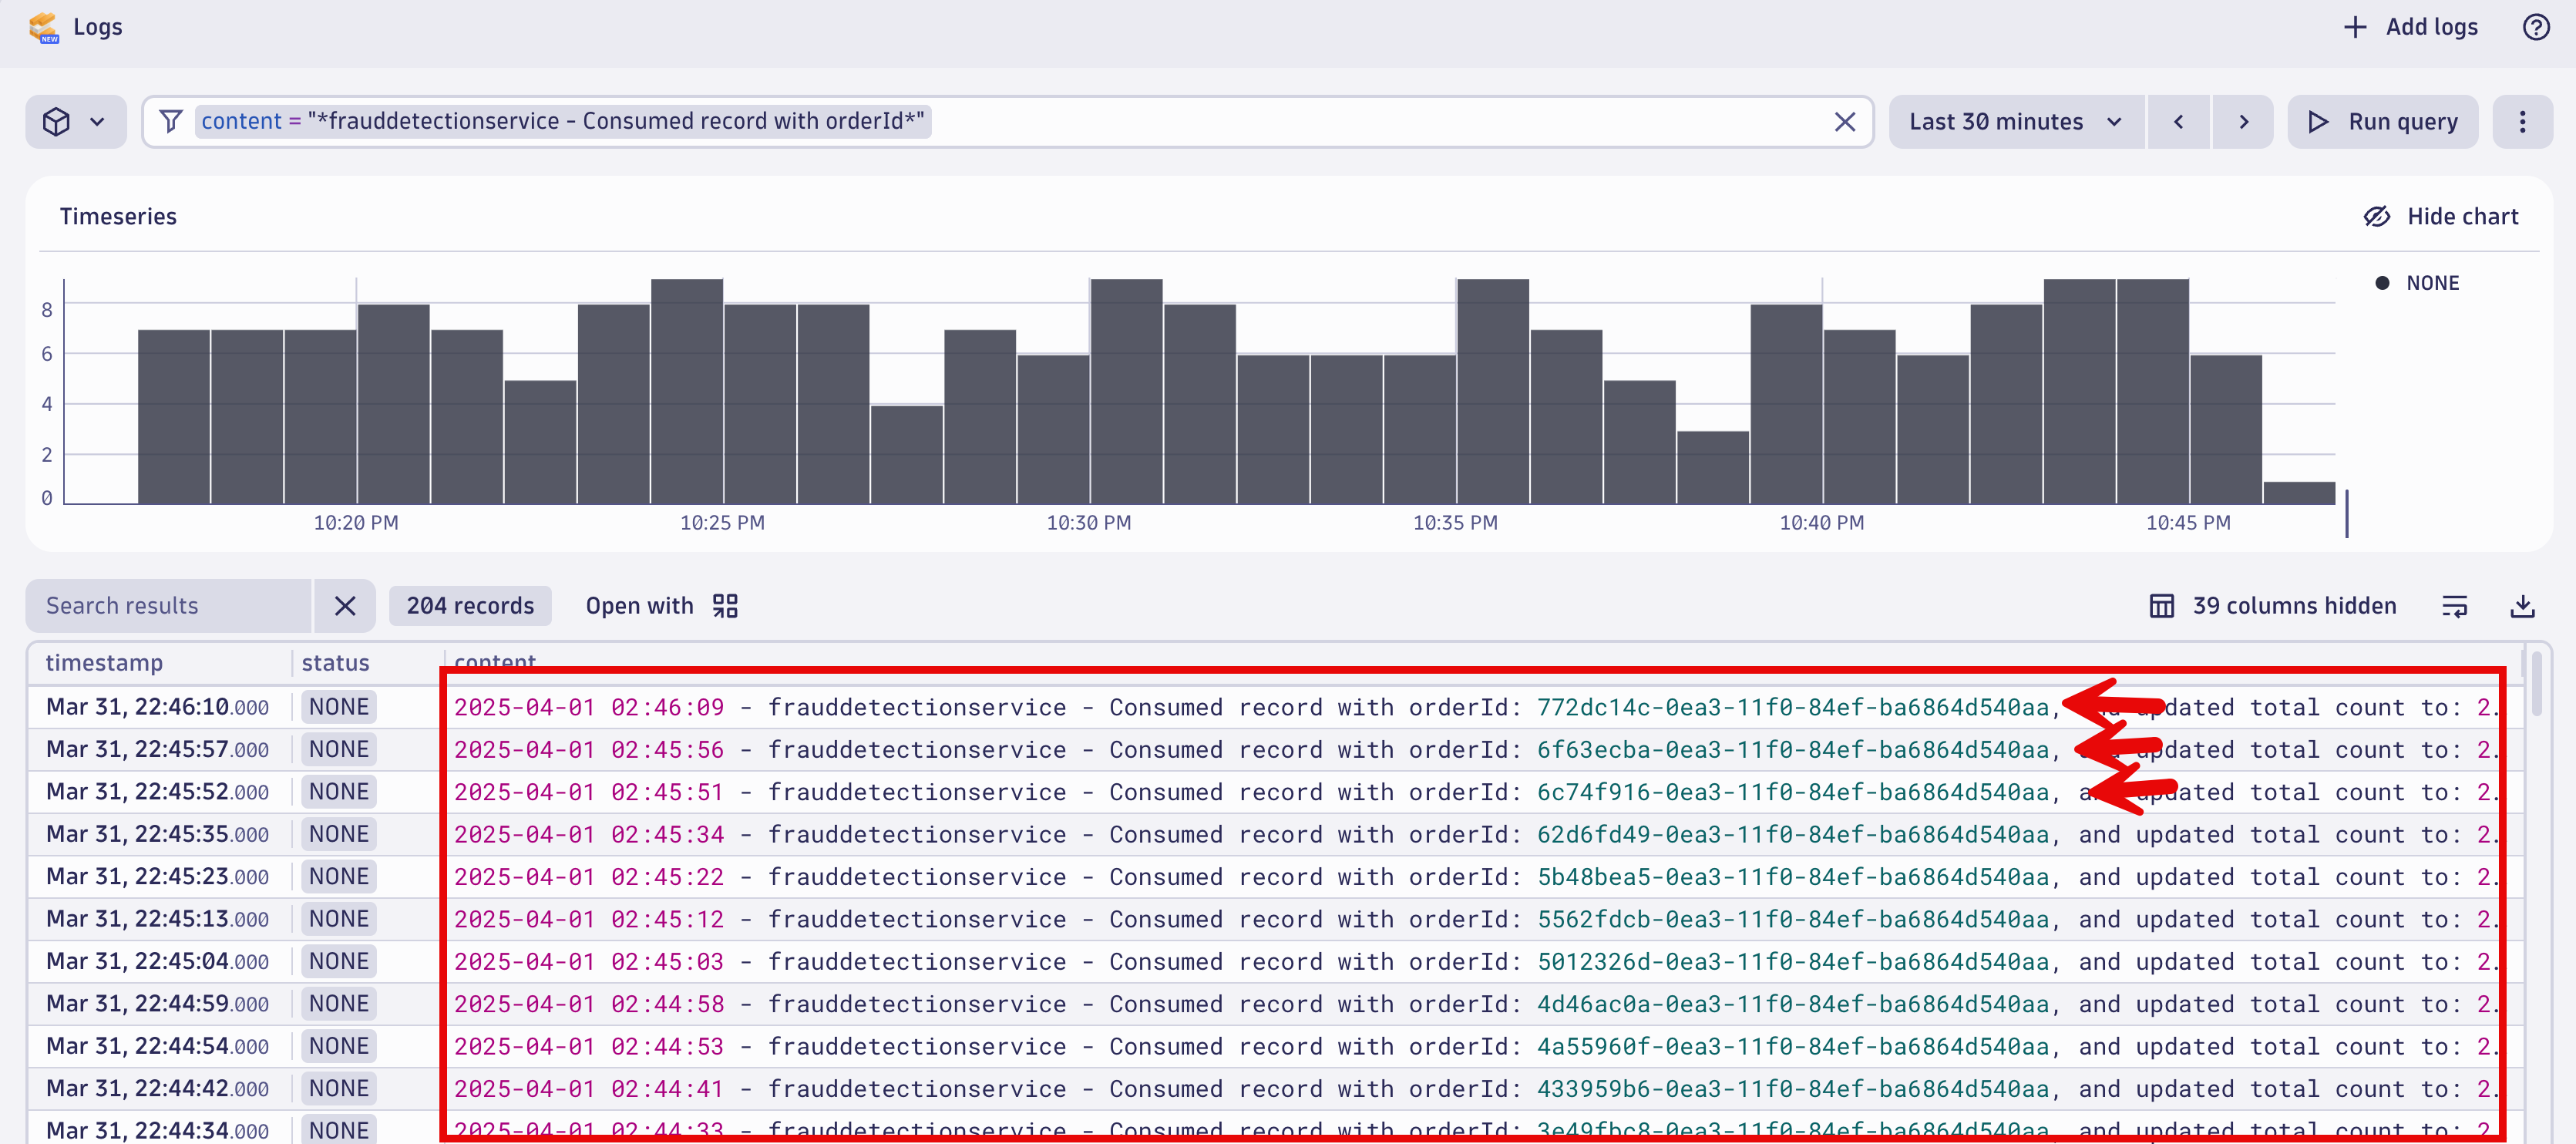Click NONE status in 22:44:59 row

tap(339, 1002)
